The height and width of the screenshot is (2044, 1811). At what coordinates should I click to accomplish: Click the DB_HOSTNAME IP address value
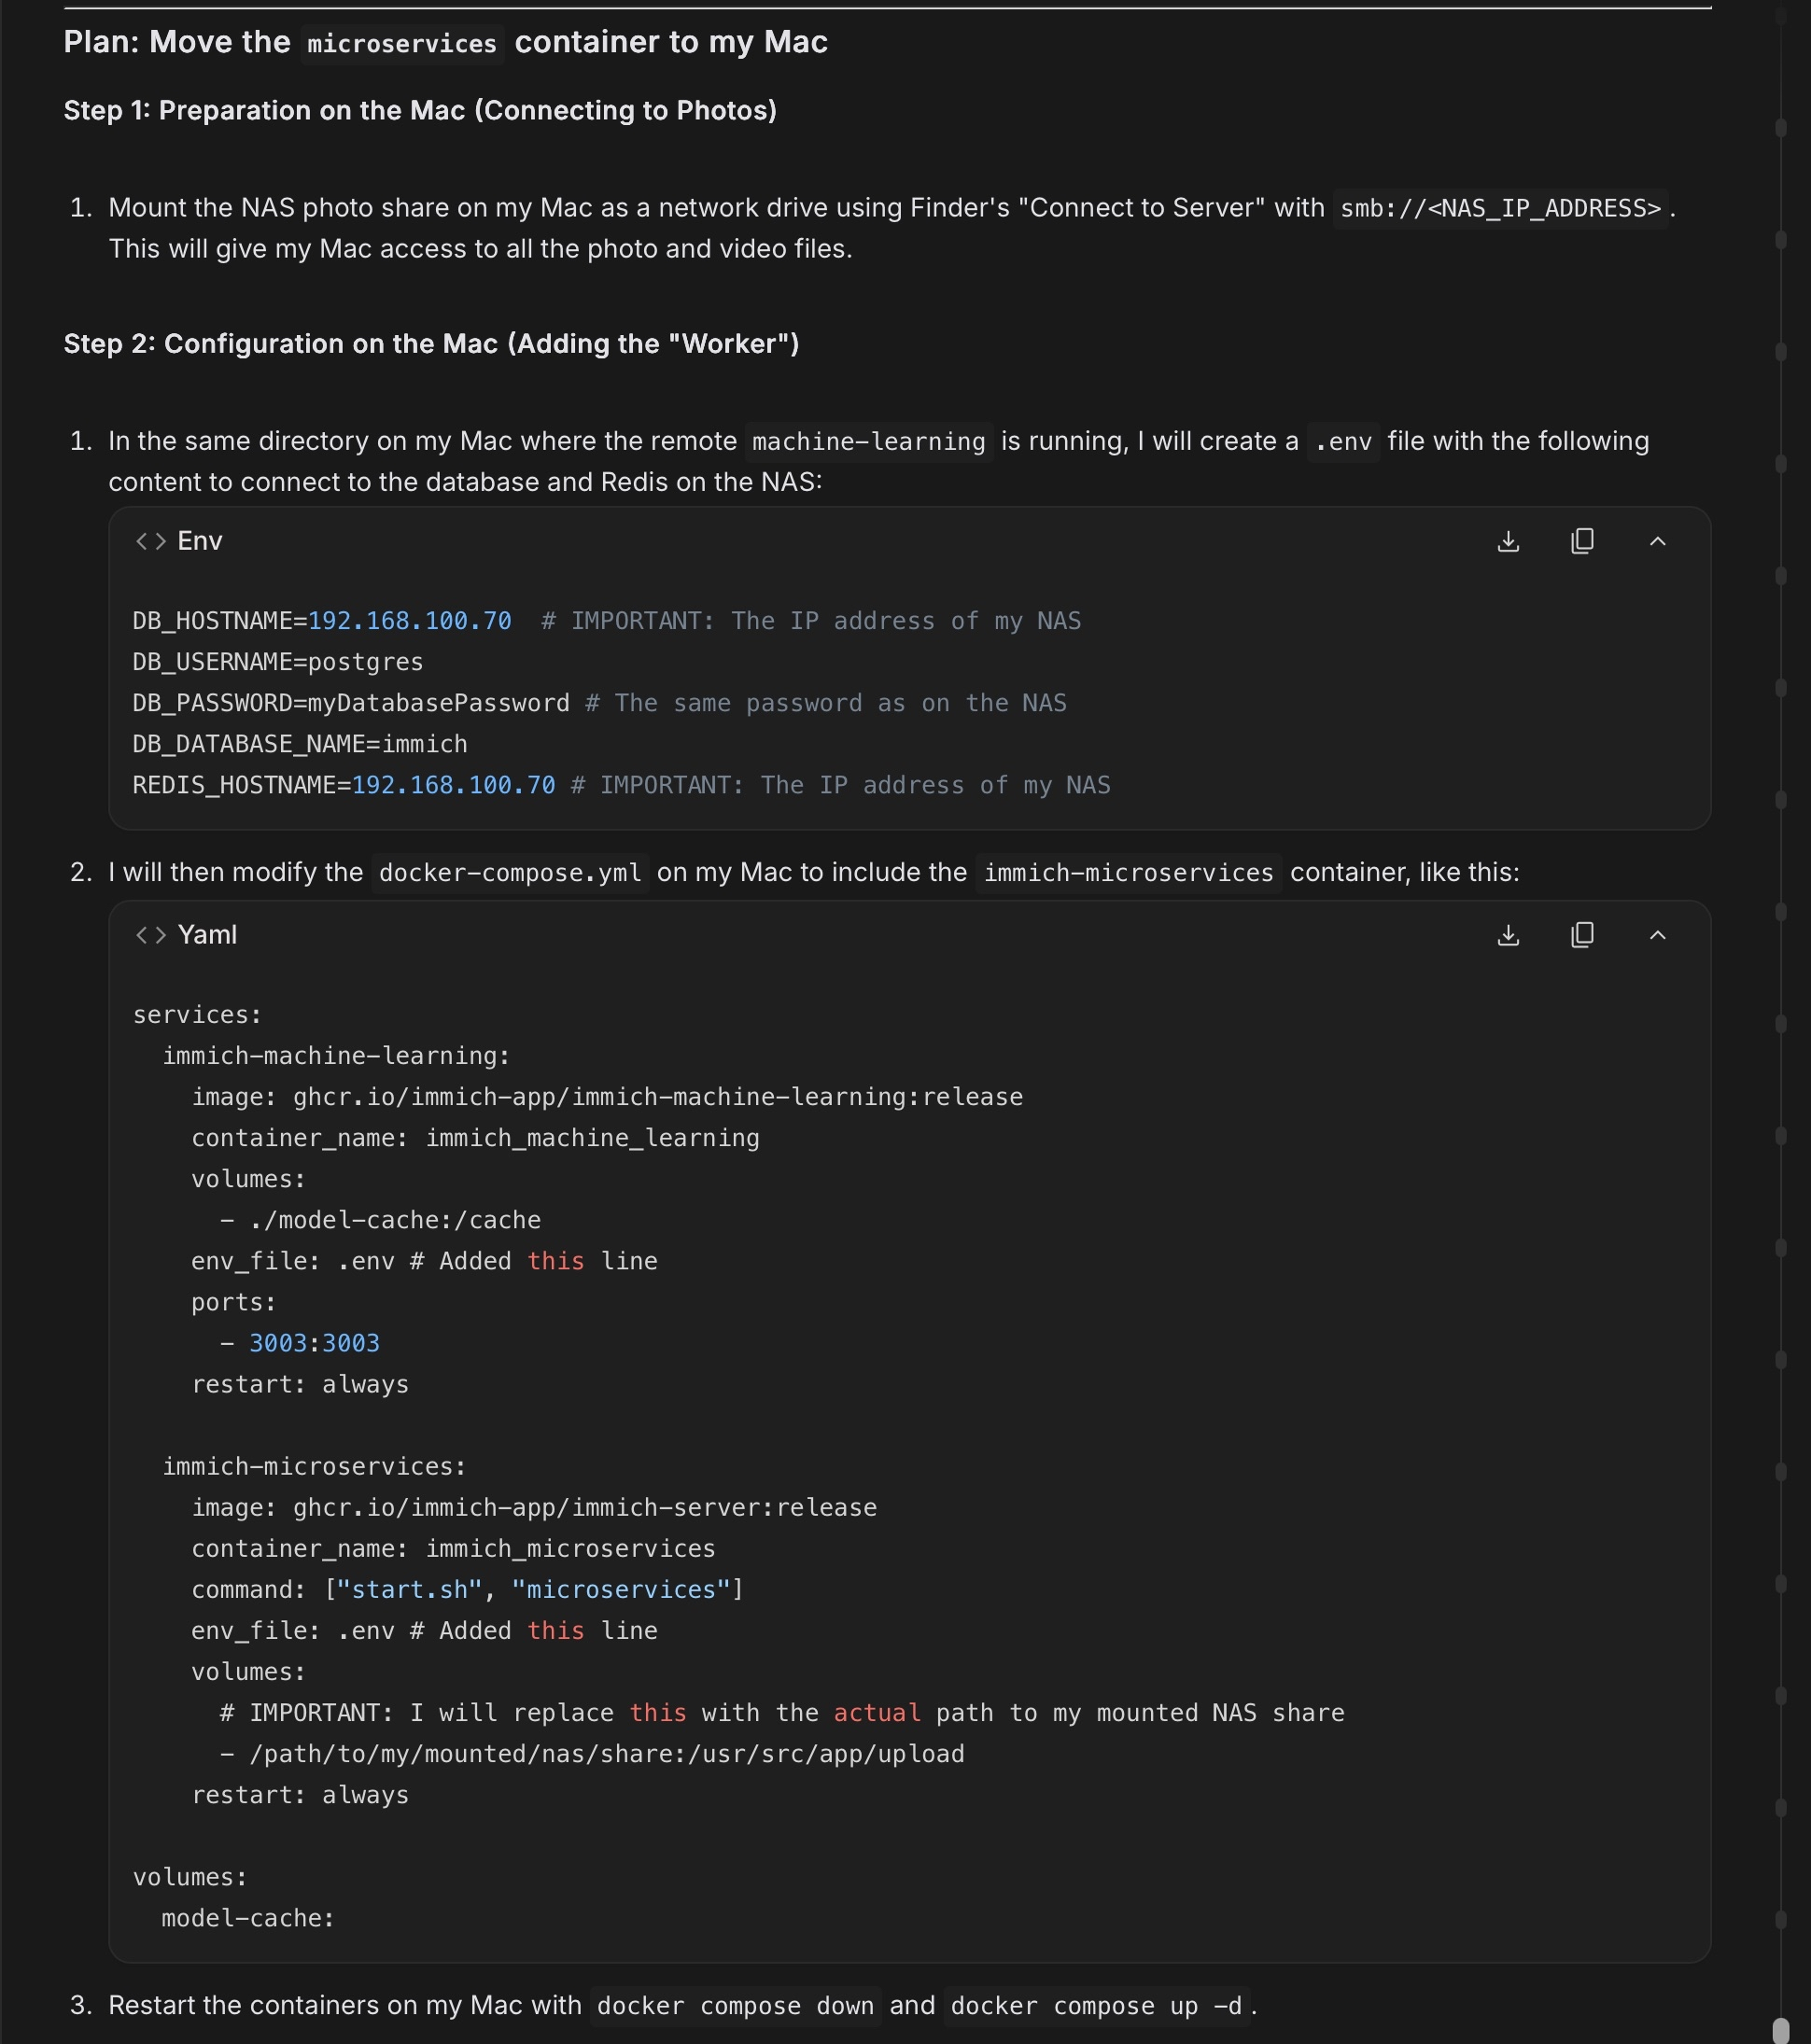click(410, 622)
